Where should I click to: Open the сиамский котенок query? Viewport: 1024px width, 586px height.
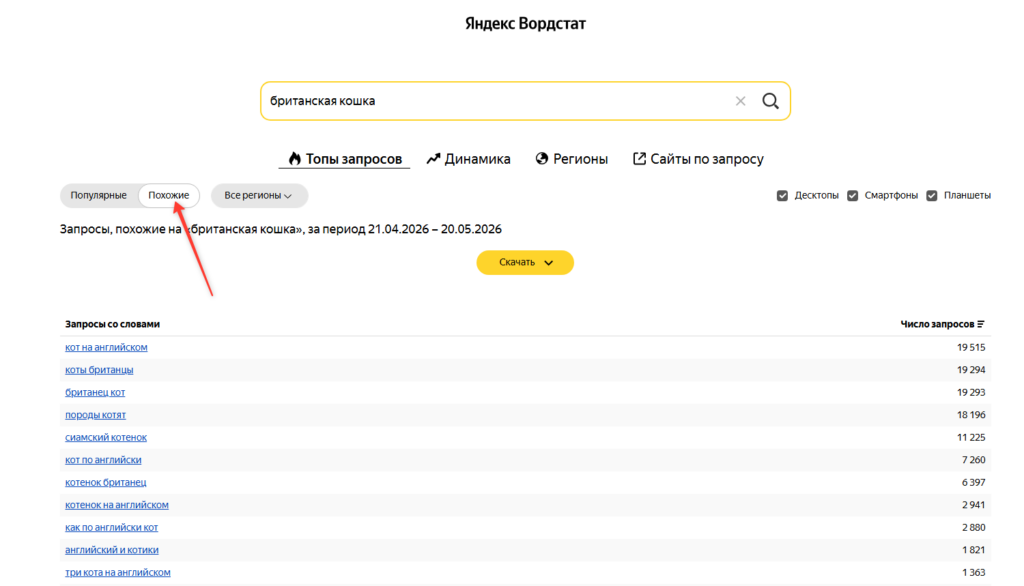(x=106, y=438)
